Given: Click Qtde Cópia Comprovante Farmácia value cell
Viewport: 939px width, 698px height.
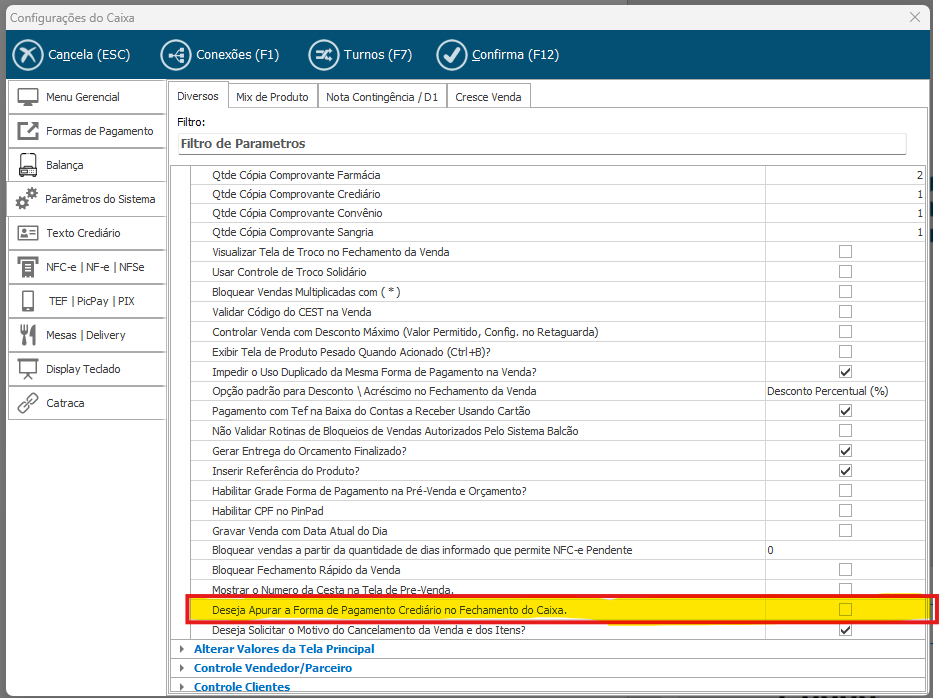Looking at the screenshot, I should [x=845, y=175].
